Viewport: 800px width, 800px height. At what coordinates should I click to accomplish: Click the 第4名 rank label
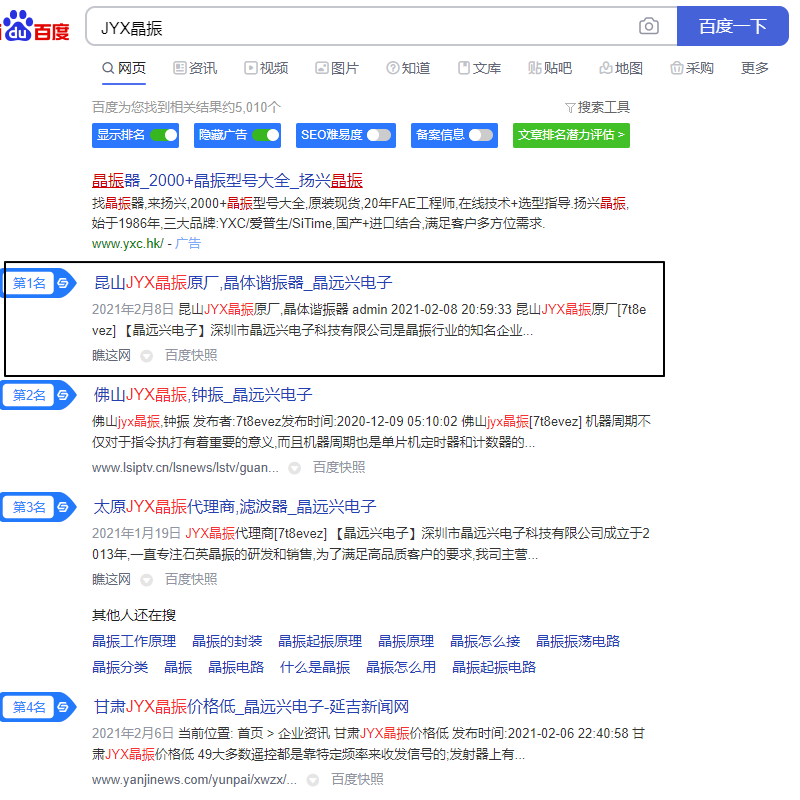coord(29,707)
